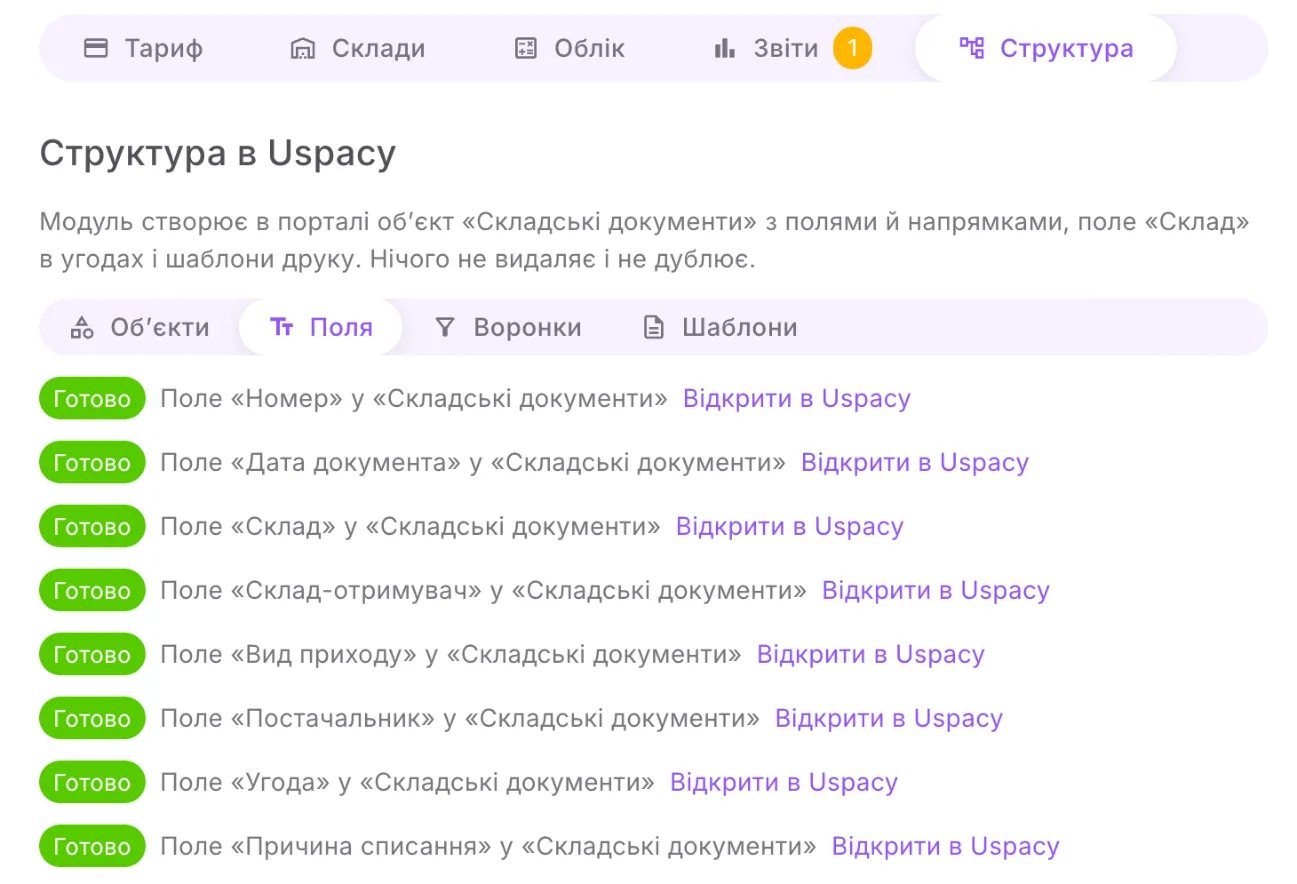
Task: Open the «Причина списання» field in Uspacy
Action: pos(945,846)
